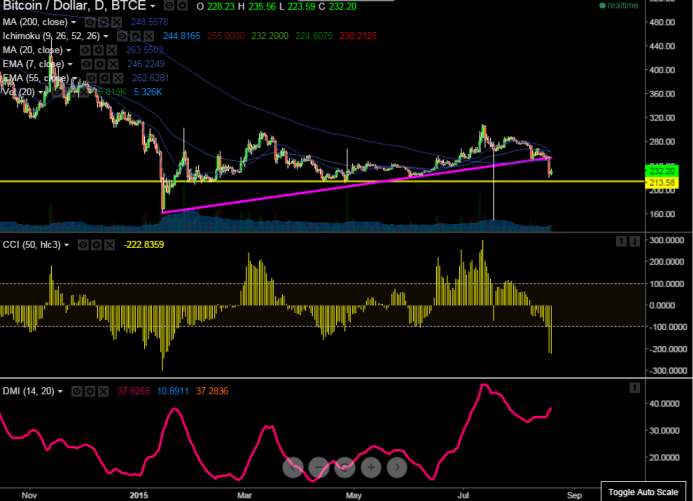
Task: Open EMA (7, close) settings gear
Action: pos(100,64)
